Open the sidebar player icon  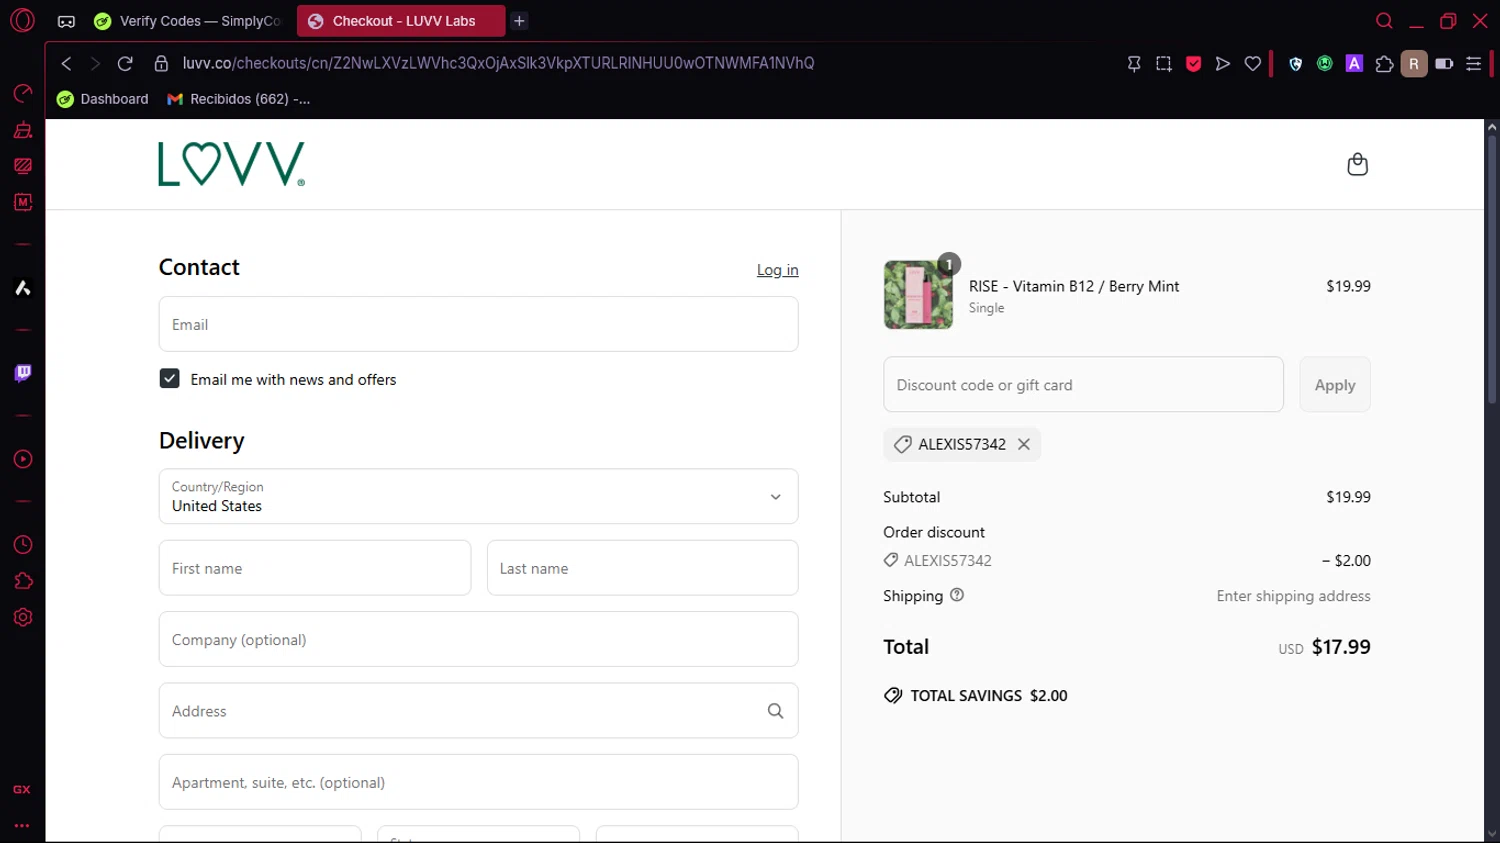(x=22, y=459)
